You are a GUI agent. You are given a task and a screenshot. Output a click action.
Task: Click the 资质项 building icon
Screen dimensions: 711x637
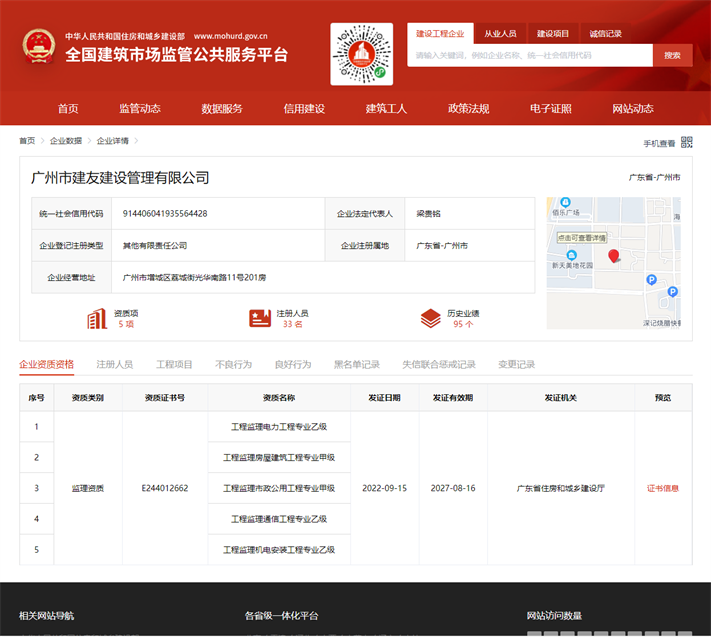(97, 319)
